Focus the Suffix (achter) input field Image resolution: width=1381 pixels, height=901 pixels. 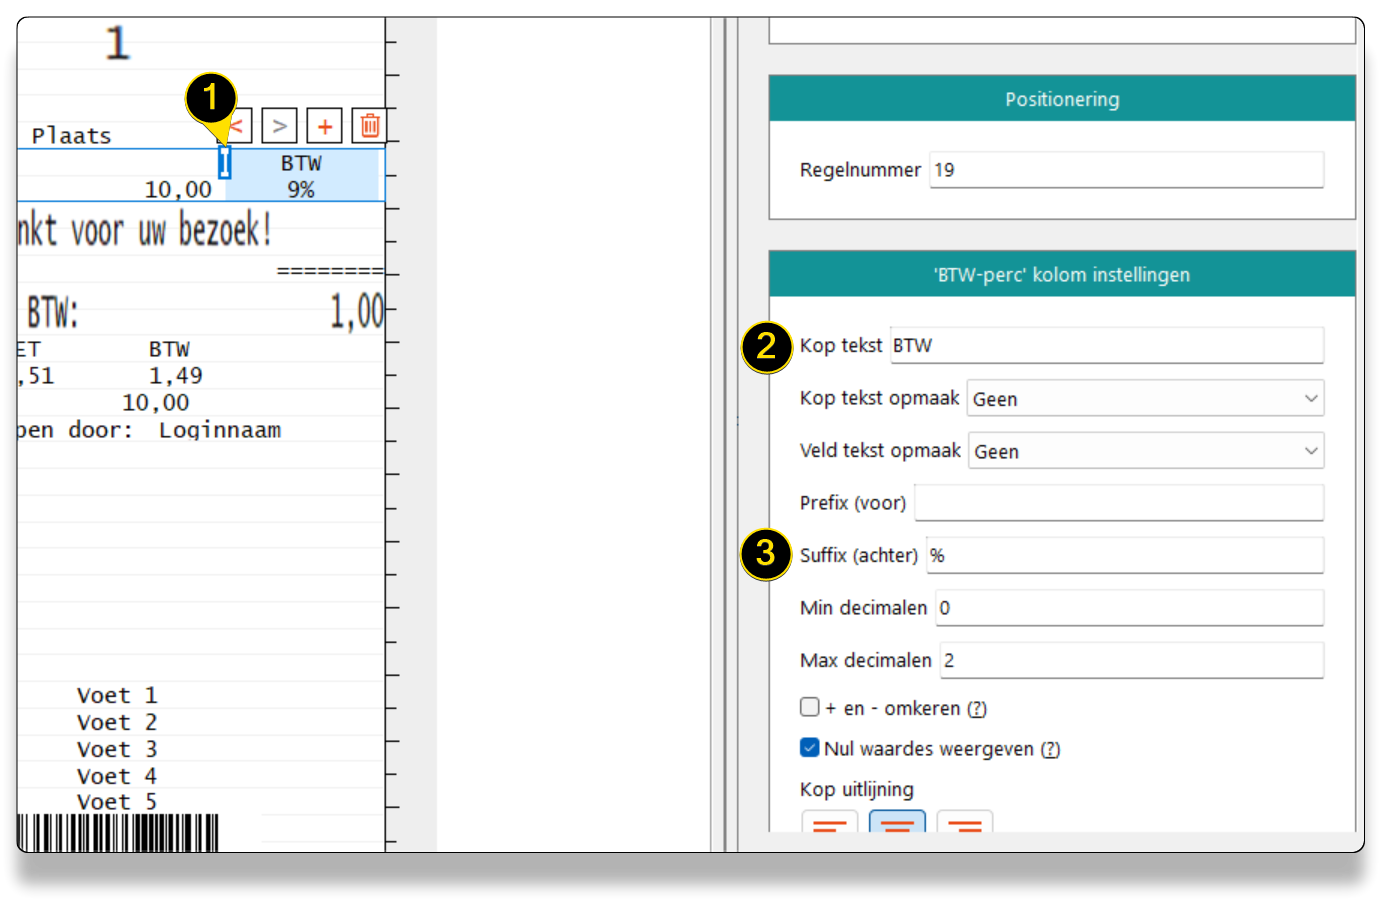1124,556
